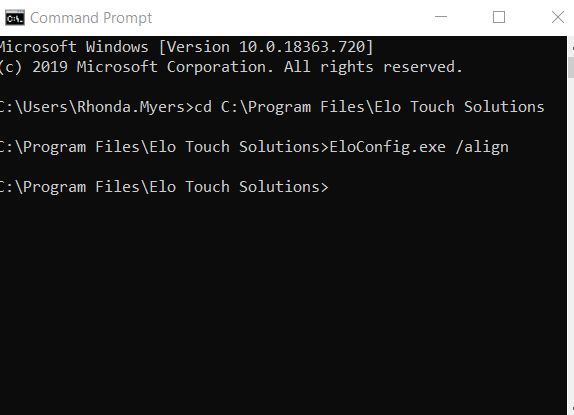574x415 pixels.
Task: Click the vertical scrollbar up arrow
Action: click(x=571, y=48)
